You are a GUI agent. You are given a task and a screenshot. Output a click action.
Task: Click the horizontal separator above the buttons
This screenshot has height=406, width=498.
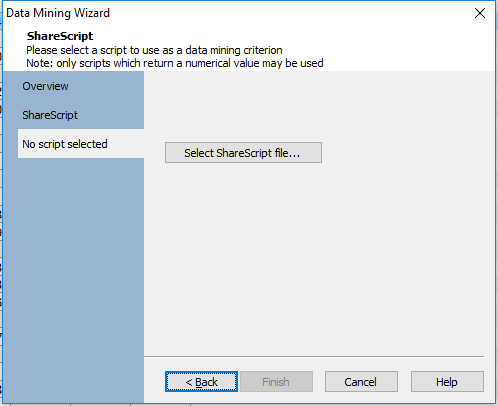coord(314,356)
